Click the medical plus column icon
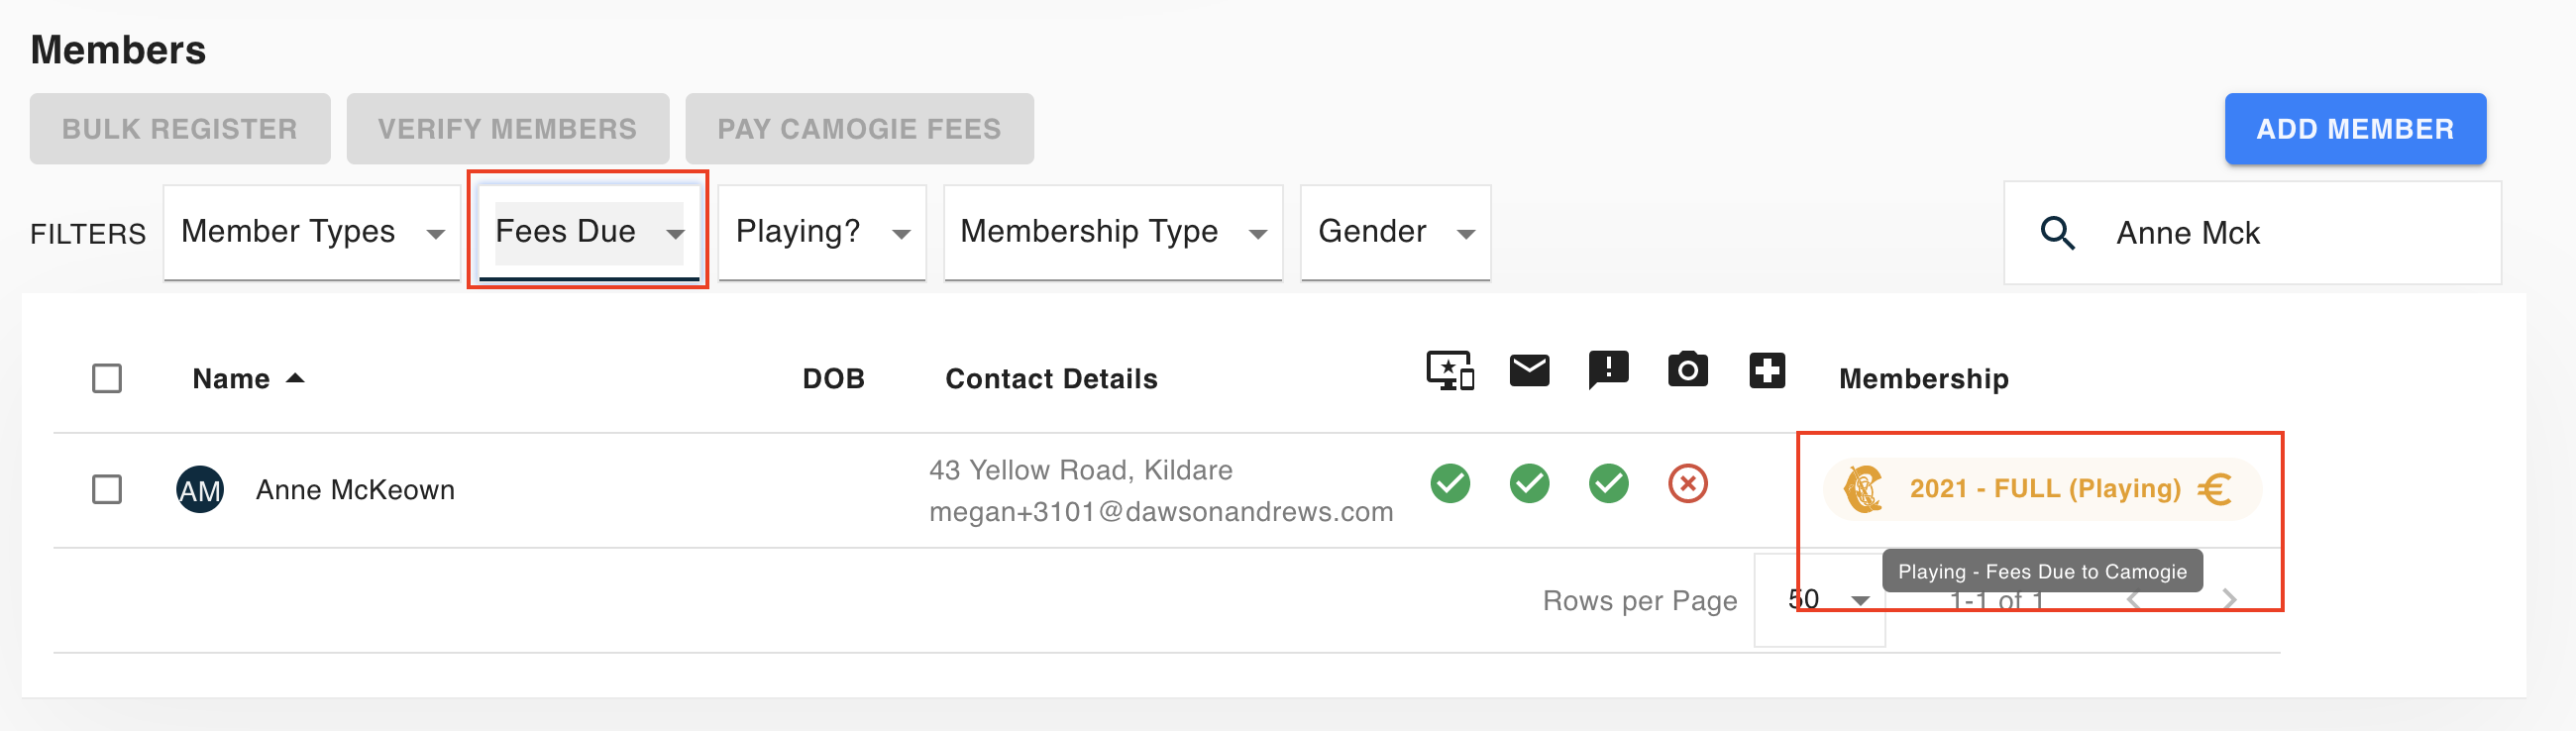The image size is (2576, 731). point(1767,370)
